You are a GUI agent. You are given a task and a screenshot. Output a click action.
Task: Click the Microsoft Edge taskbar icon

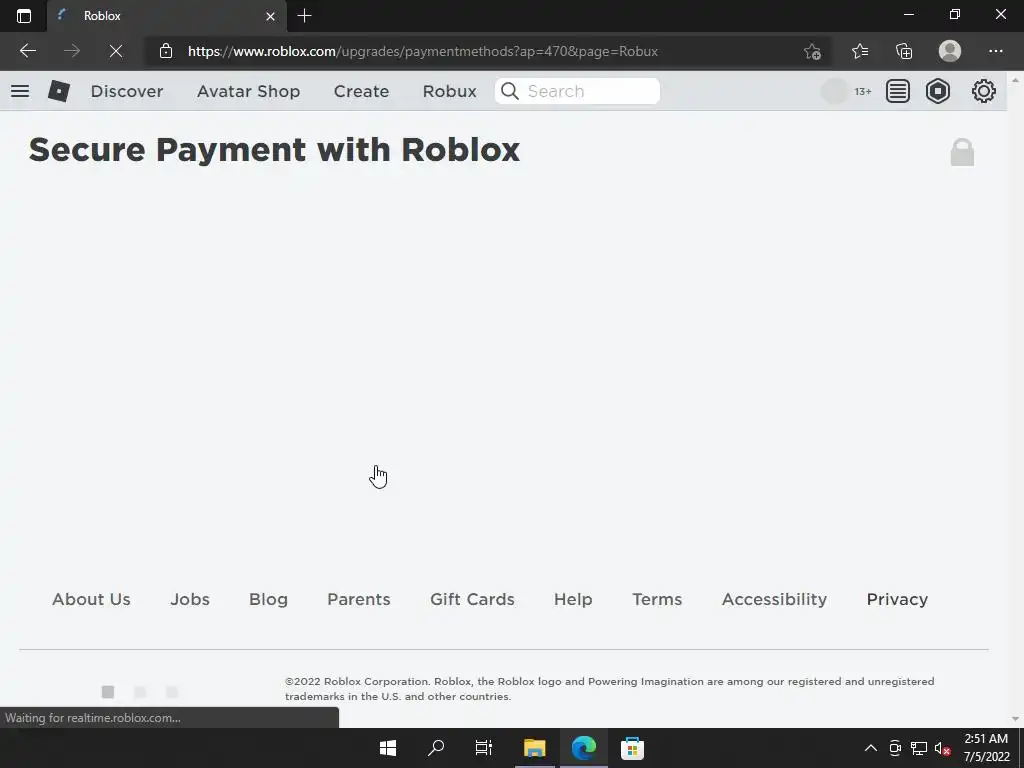click(x=584, y=748)
